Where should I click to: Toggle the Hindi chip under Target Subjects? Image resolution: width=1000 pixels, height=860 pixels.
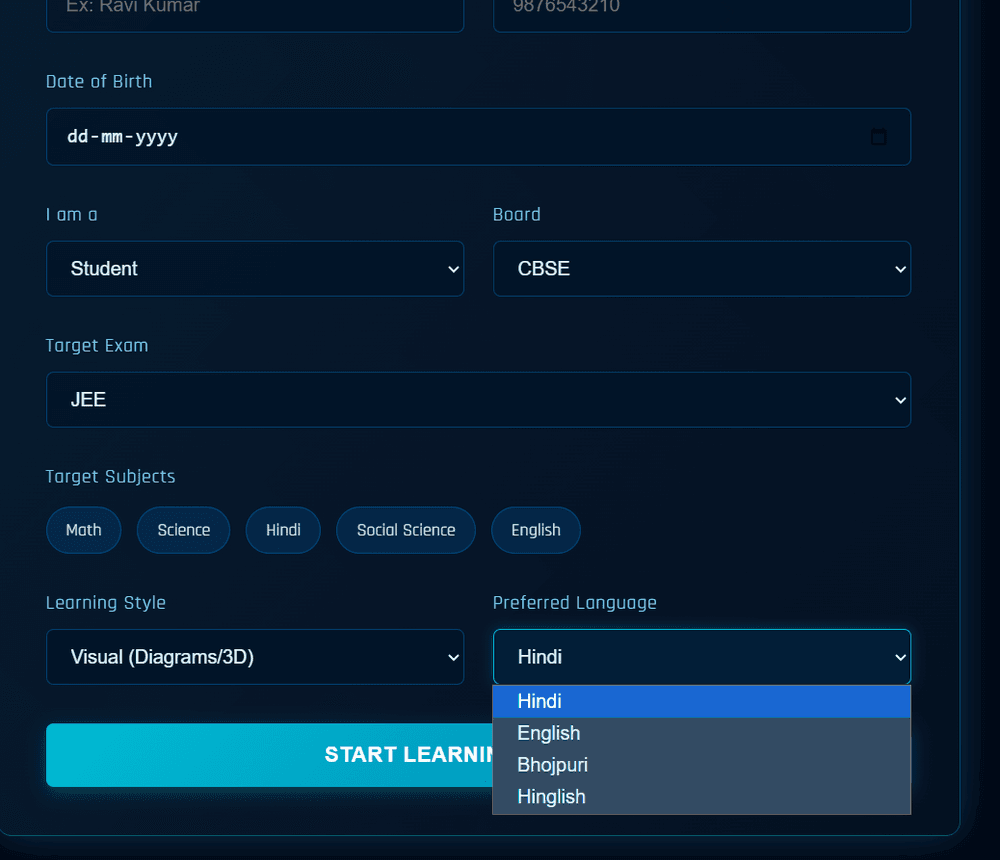point(283,530)
